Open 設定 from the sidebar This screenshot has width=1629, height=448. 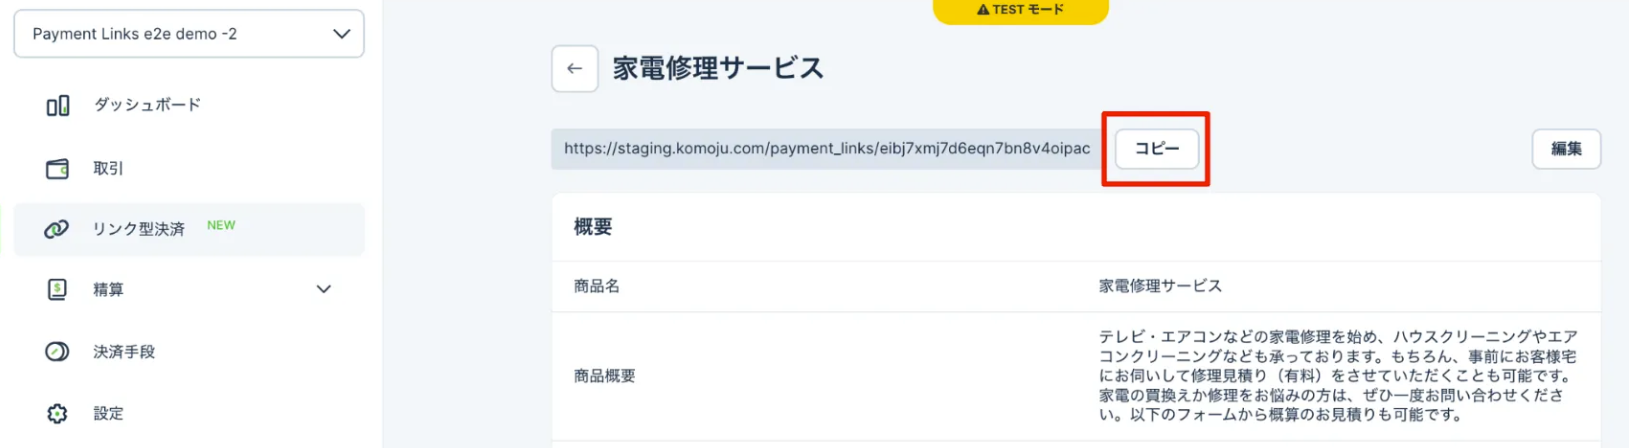point(108,413)
